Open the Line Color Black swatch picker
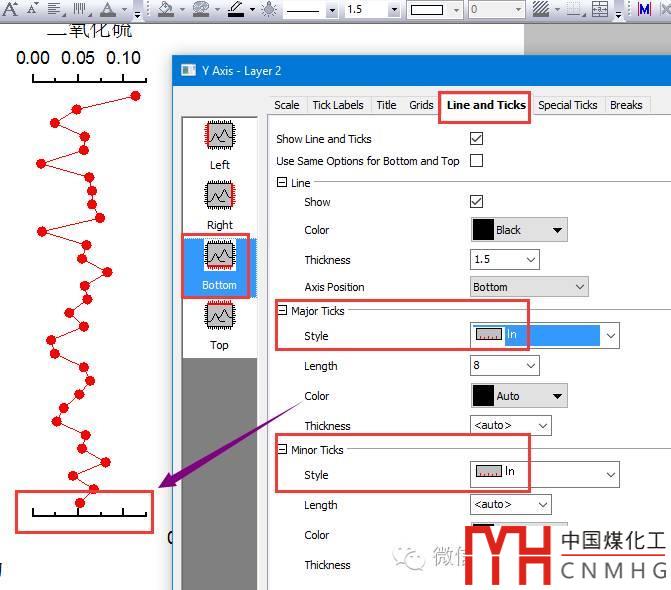Image resolution: width=671 pixels, height=590 pixels. coord(518,230)
